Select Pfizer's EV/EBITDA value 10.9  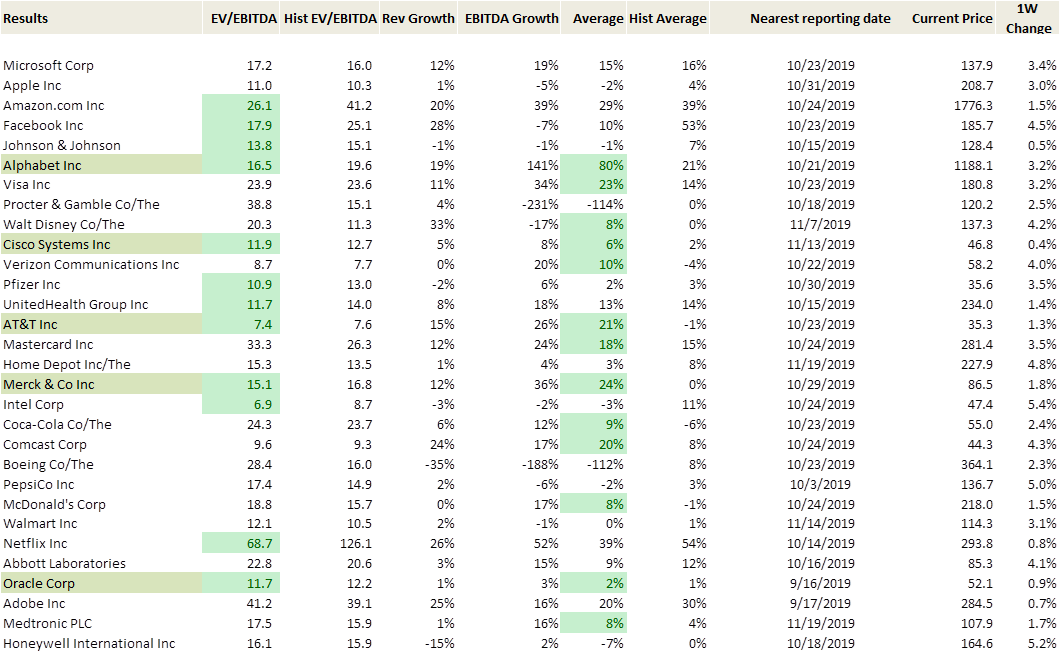(241, 284)
